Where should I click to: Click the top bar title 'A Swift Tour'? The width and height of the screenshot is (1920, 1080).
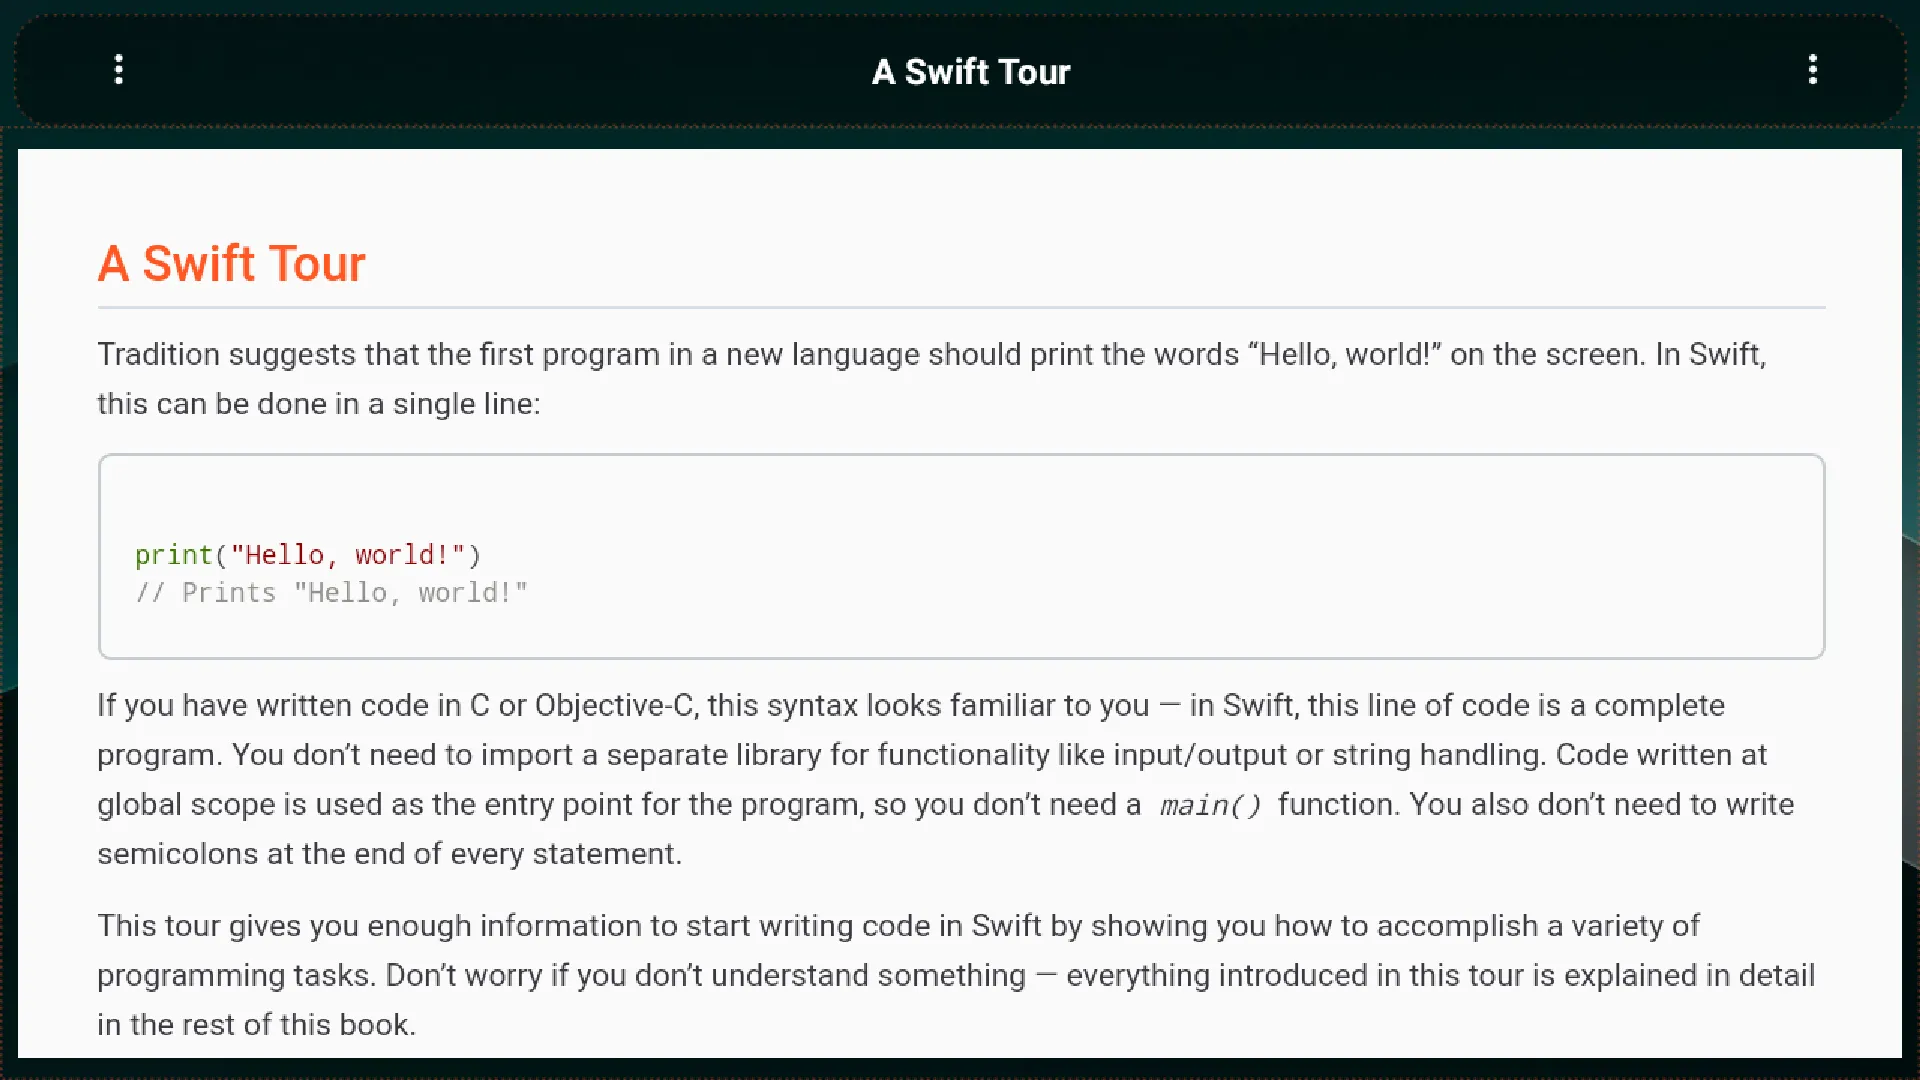(x=970, y=72)
